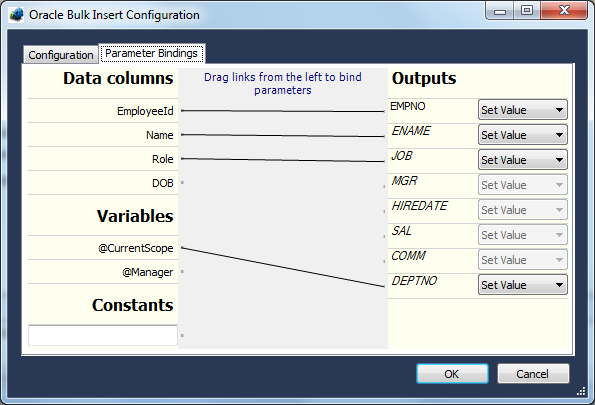Maximize the configuration window
This screenshot has height=405, width=595.
pyautogui.click(x=527, y=10)
